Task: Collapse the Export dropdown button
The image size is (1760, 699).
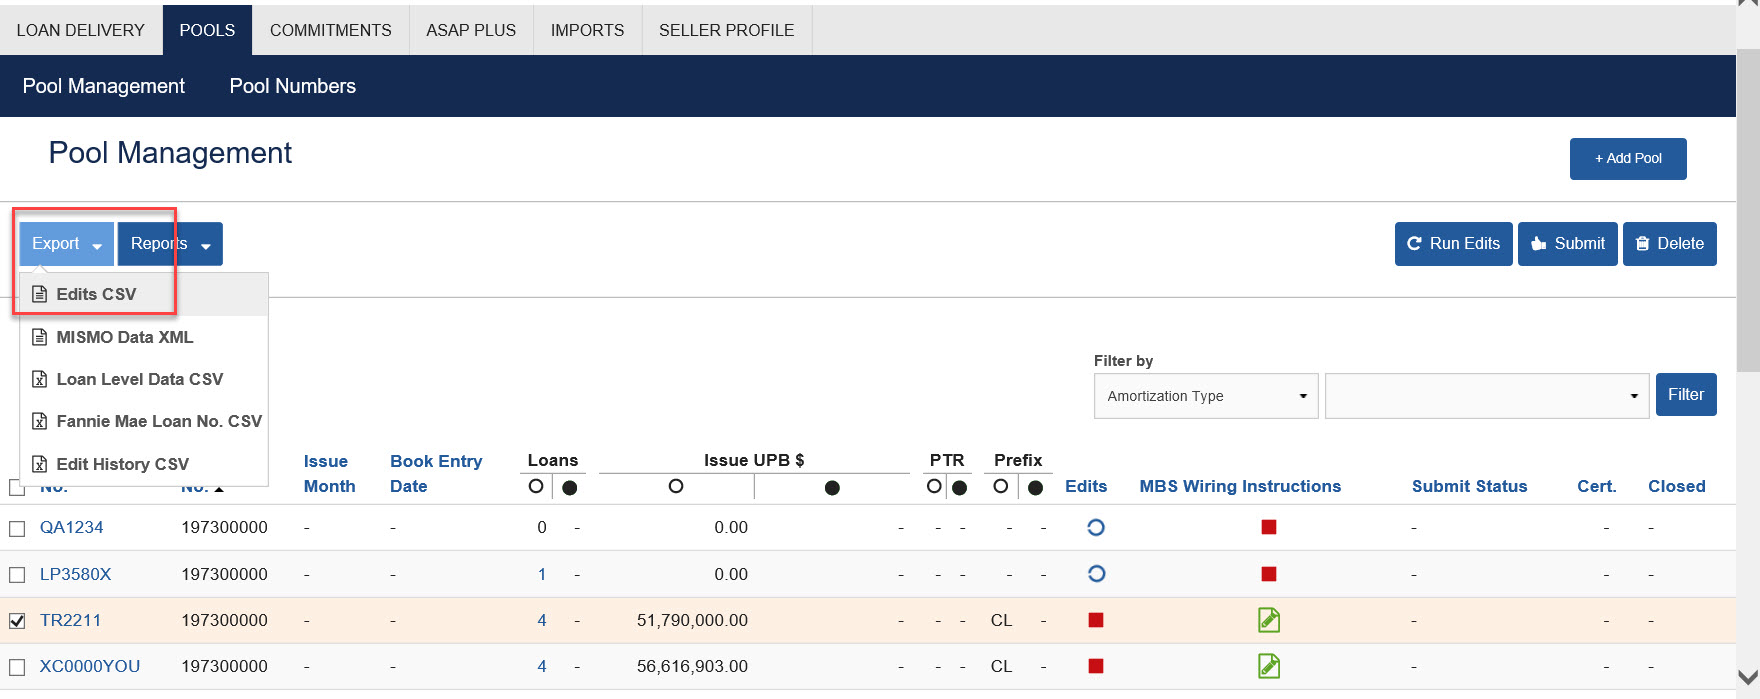Action: [66, 244]
